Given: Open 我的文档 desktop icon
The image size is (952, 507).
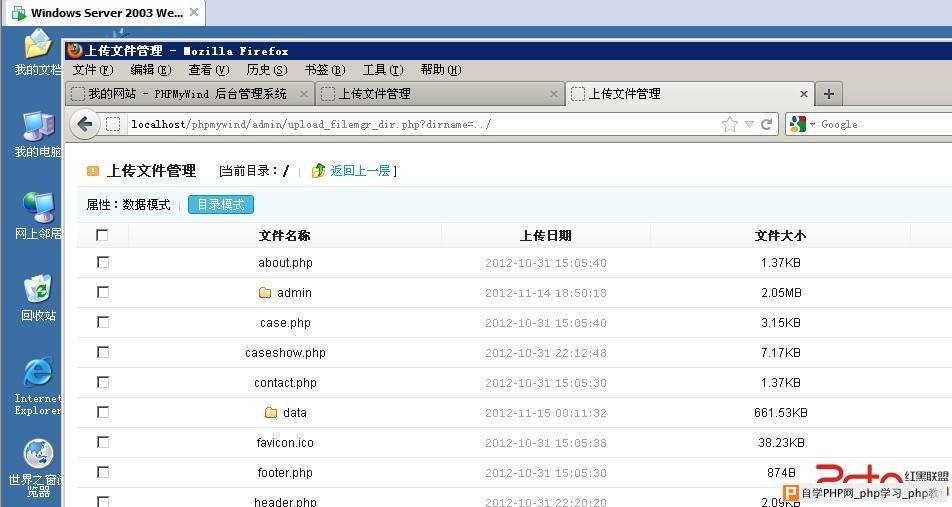Looking at the screenshot, I should tap(38, 53).
